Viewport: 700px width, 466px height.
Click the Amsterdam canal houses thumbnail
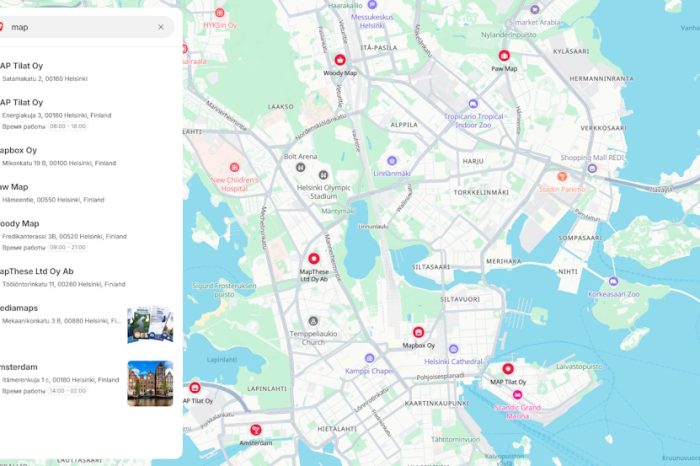[150, 383]
